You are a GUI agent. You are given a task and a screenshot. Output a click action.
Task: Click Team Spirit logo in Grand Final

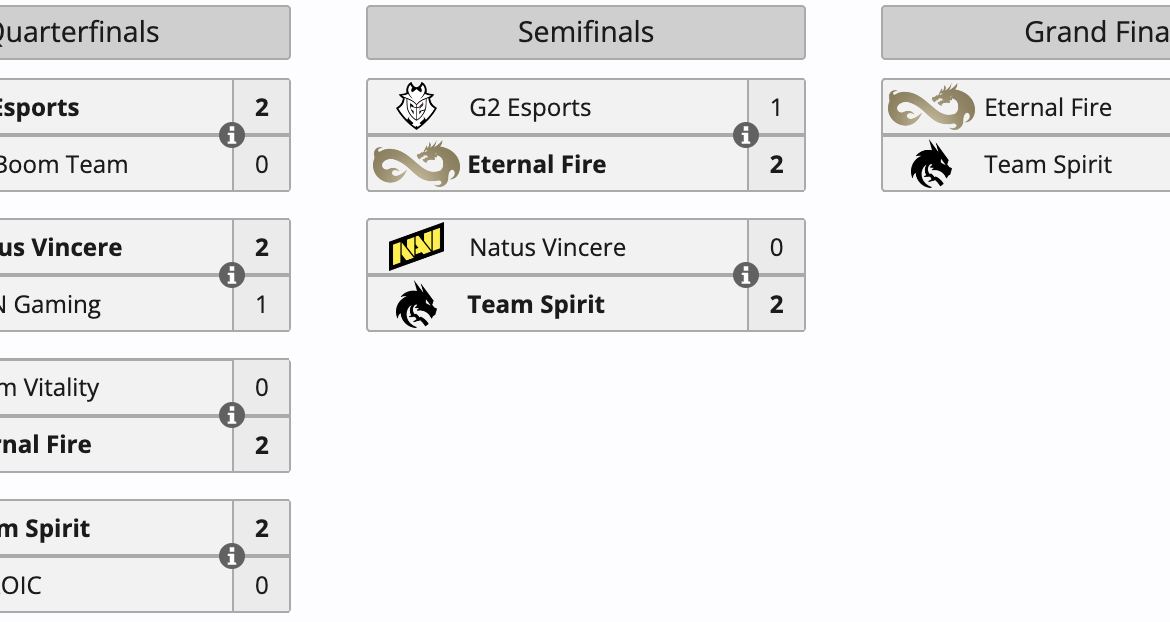[931, 165]
